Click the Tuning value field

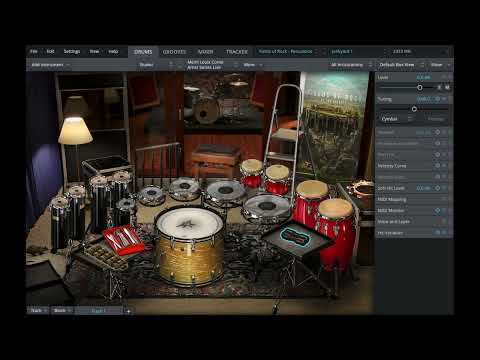point(424,99)
